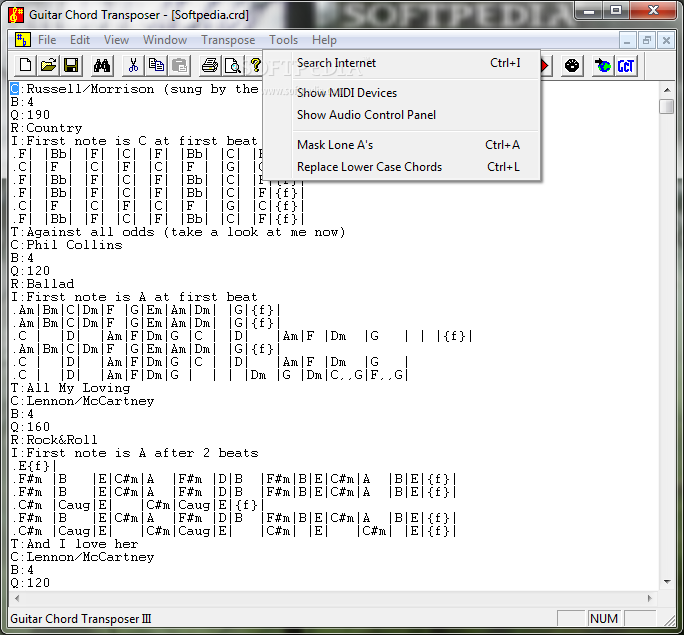Open the File menu
The height and width of the screenshot is (635, 684).
47,40
